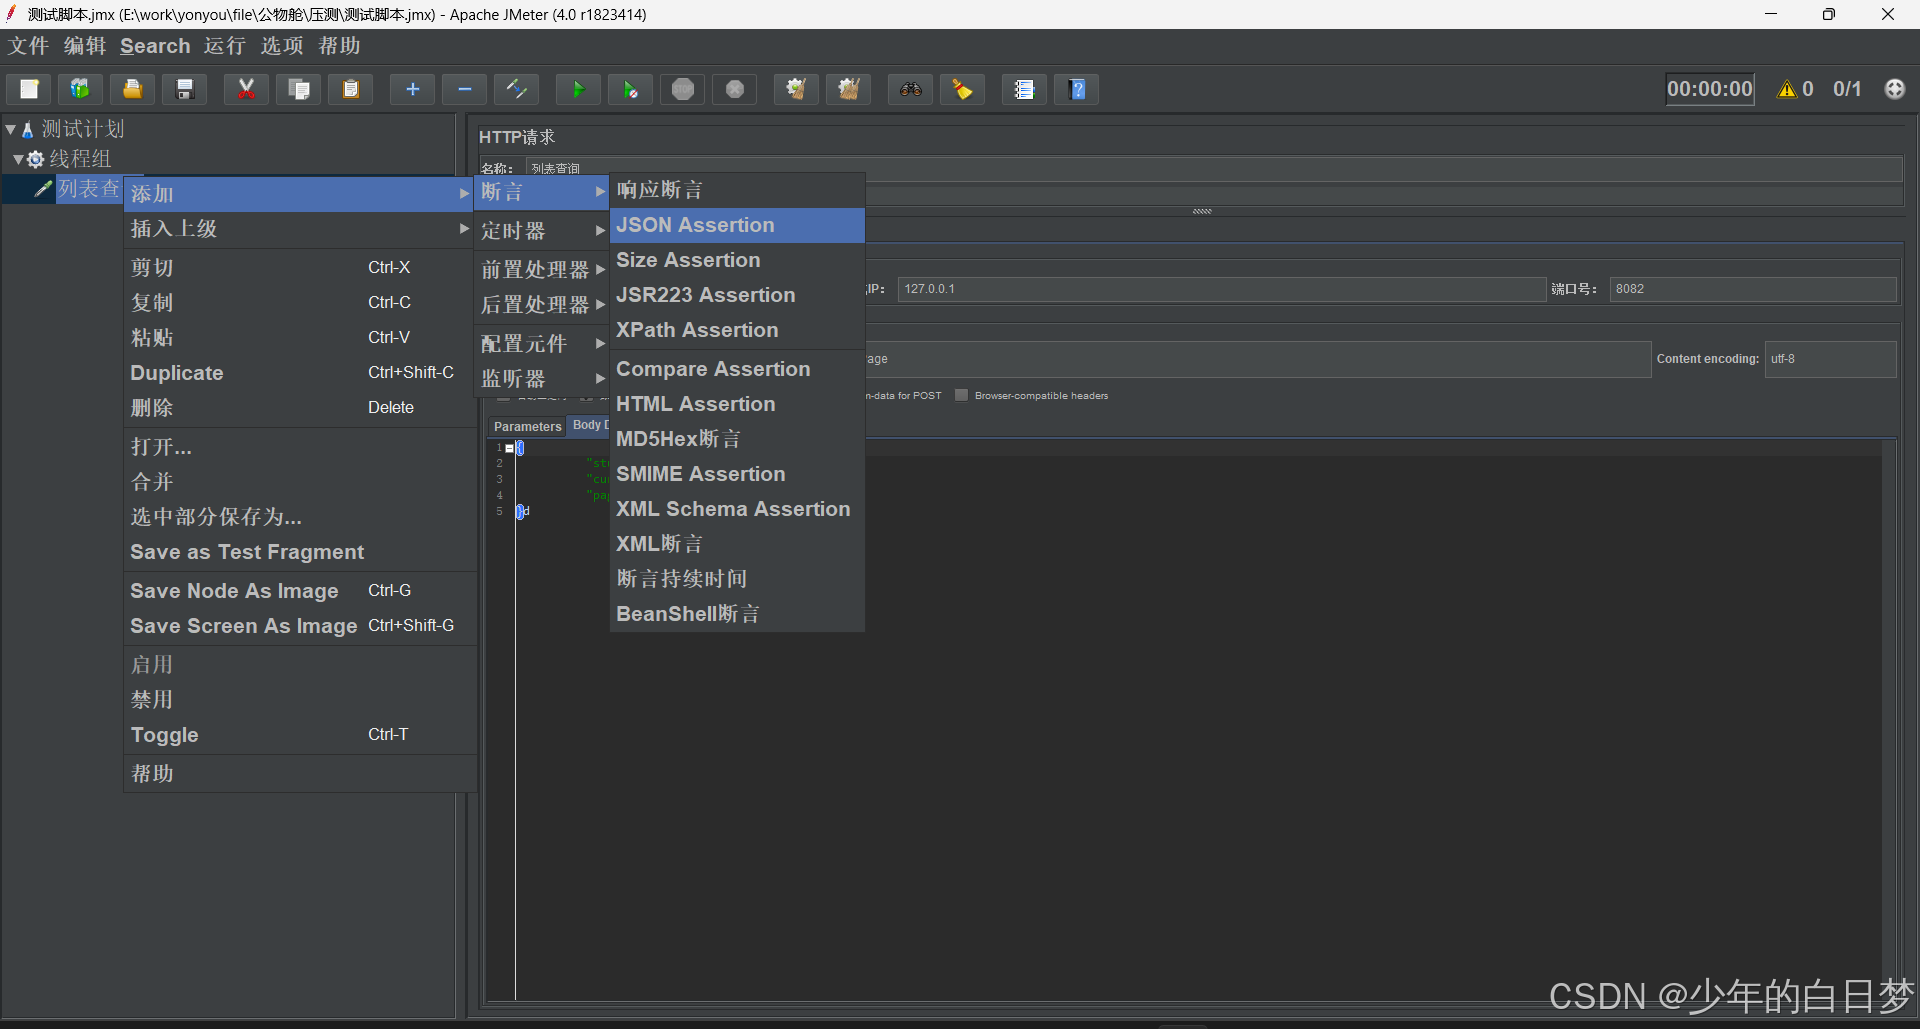Click the New test plan toolbar icon
Viewport: 1920px width, 1029px height.
[29, 89]
